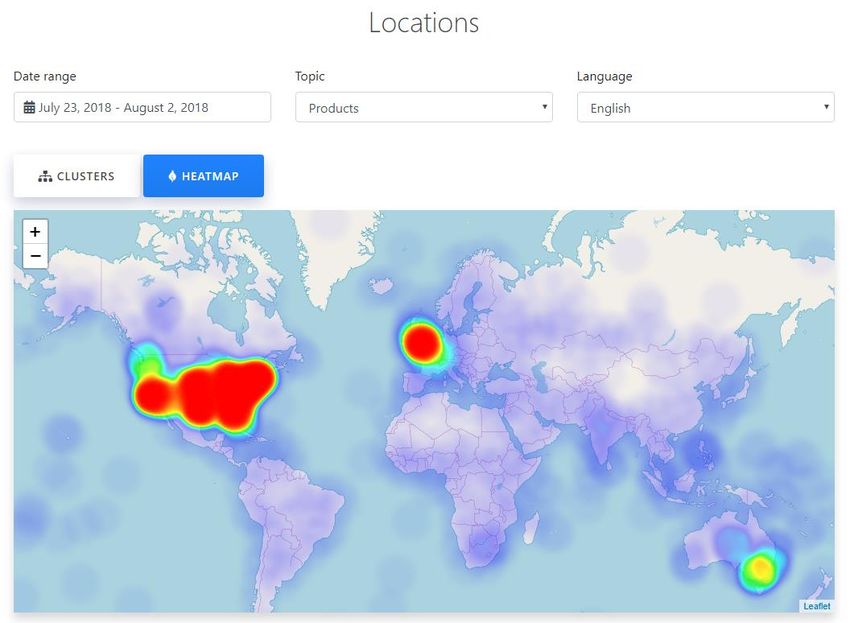Viewport: 850px width, 623px height.
Task: Click the yellow hotspot in southeast Australia
Action: pos(760,569)
